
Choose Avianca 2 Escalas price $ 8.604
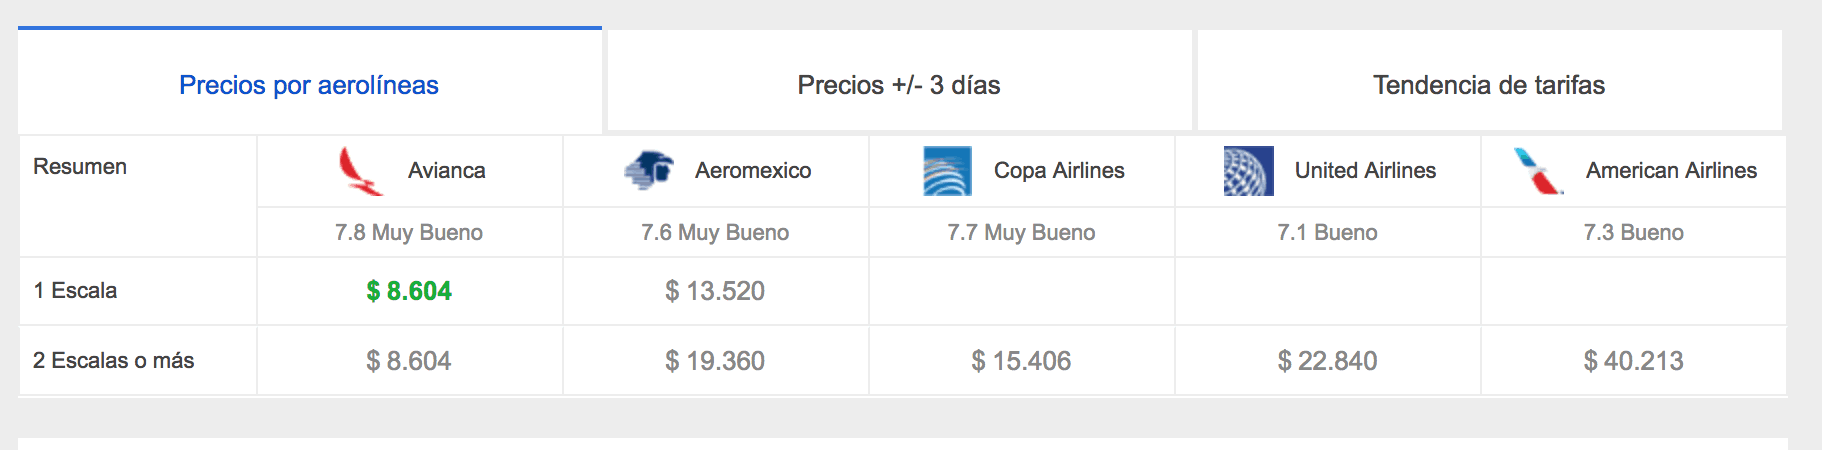tap(409, 361)
